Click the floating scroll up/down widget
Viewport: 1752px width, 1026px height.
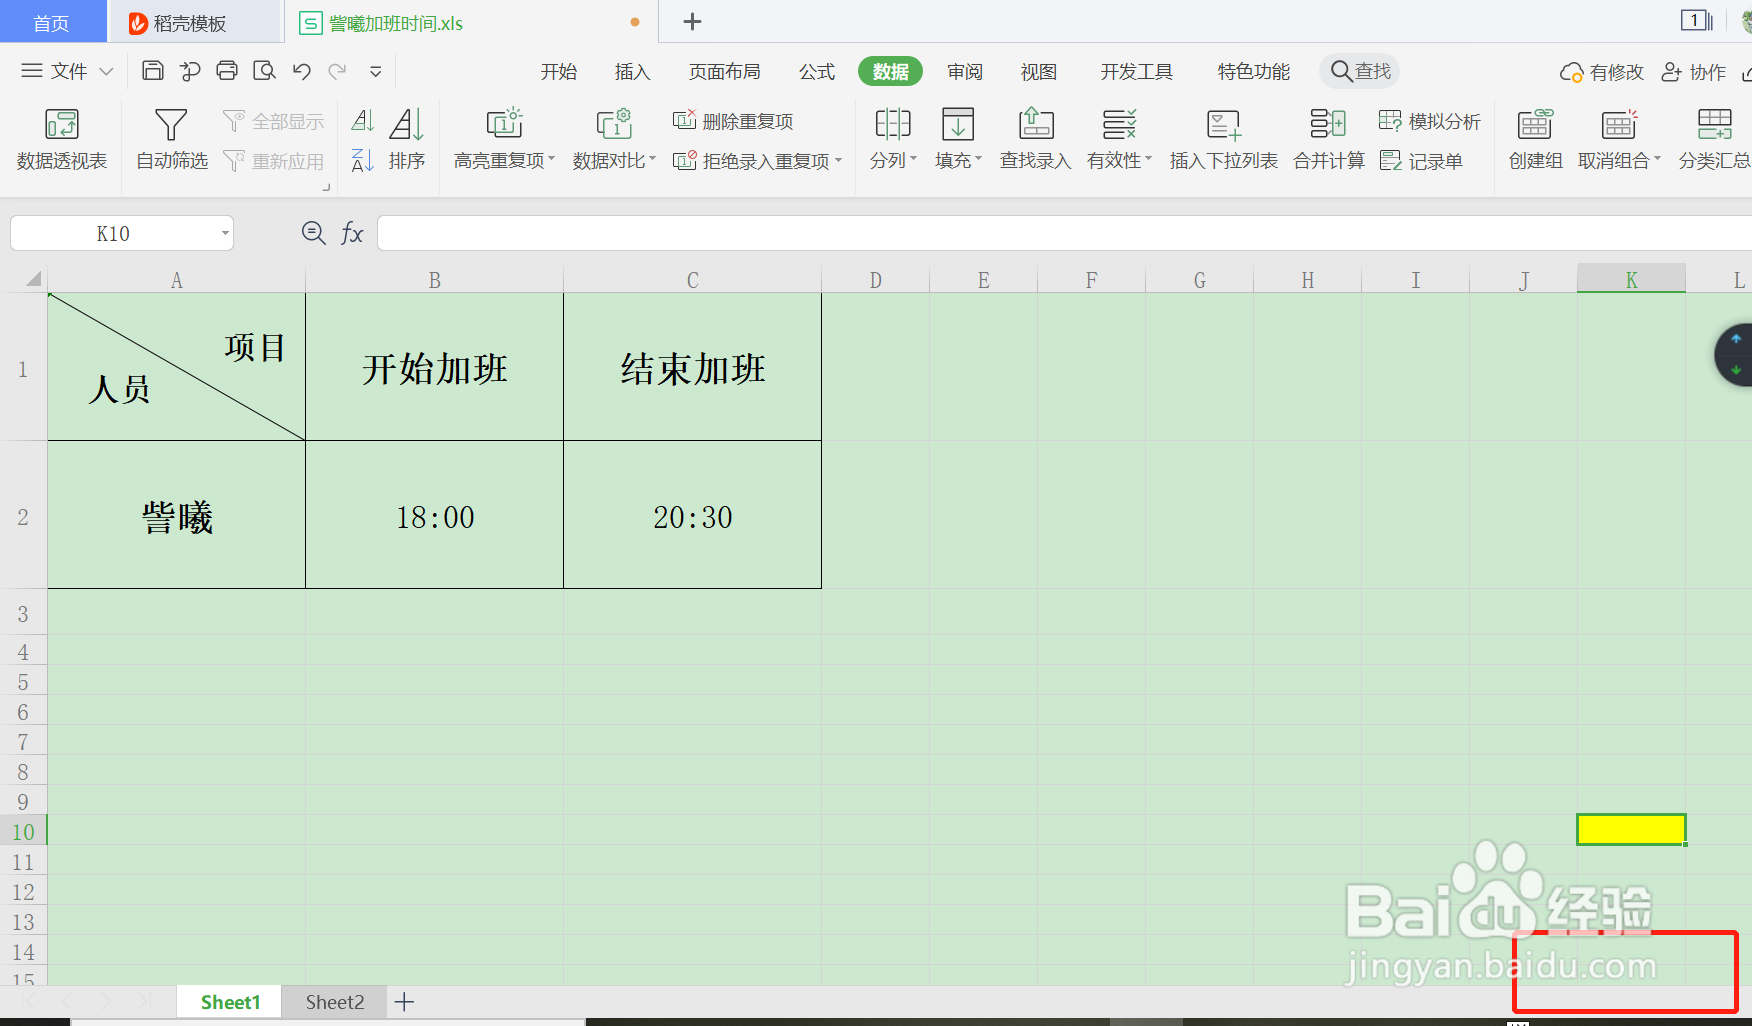pos(1735,354)
